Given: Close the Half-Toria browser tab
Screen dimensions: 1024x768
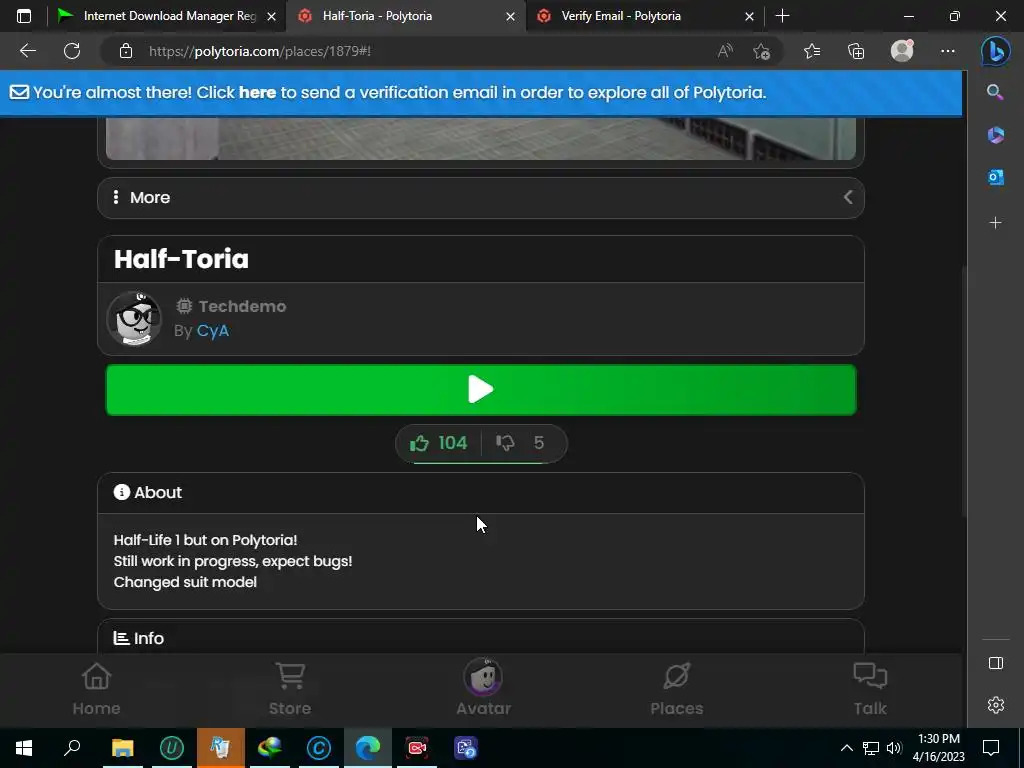Looking at the screenshot, I should tap(511, 16).
